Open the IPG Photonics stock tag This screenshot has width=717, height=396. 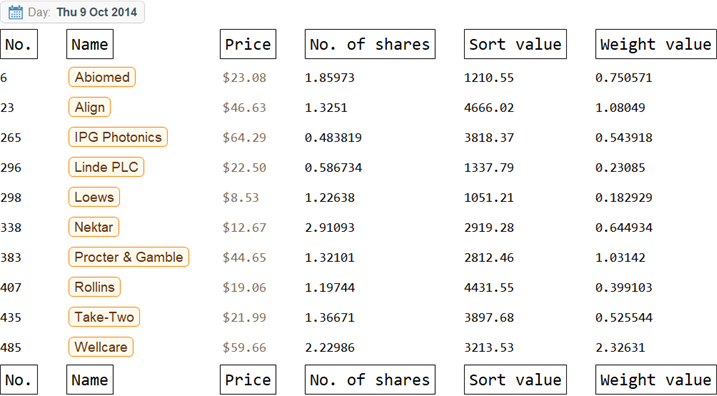pos(118,137)
